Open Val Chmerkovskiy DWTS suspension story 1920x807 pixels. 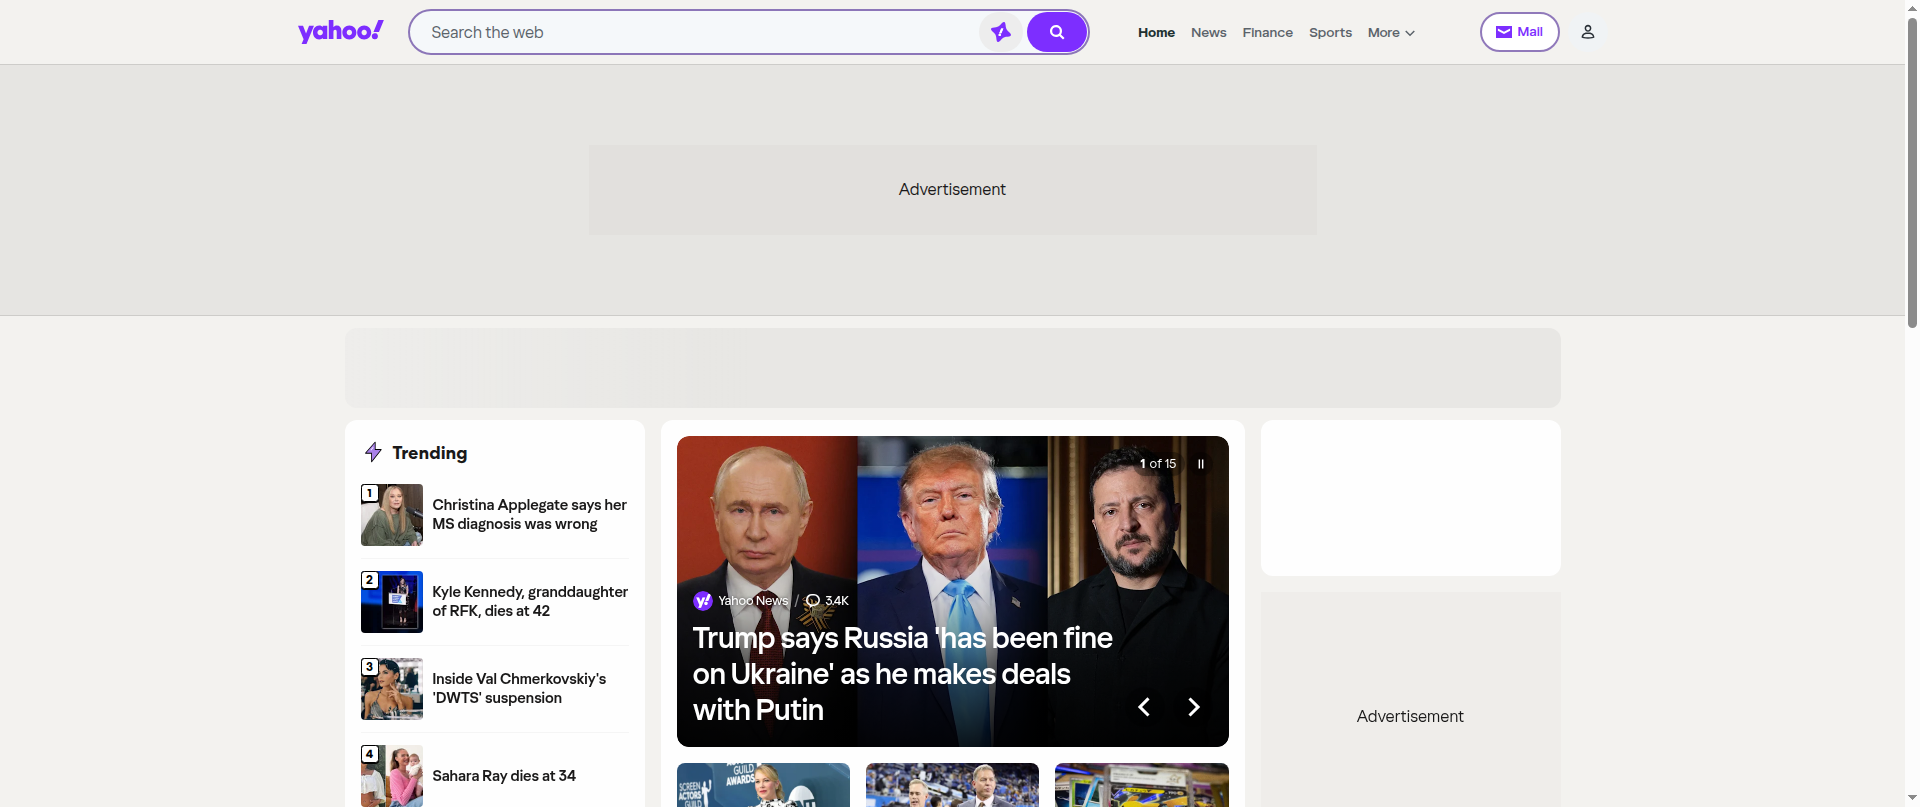[519, 688]
